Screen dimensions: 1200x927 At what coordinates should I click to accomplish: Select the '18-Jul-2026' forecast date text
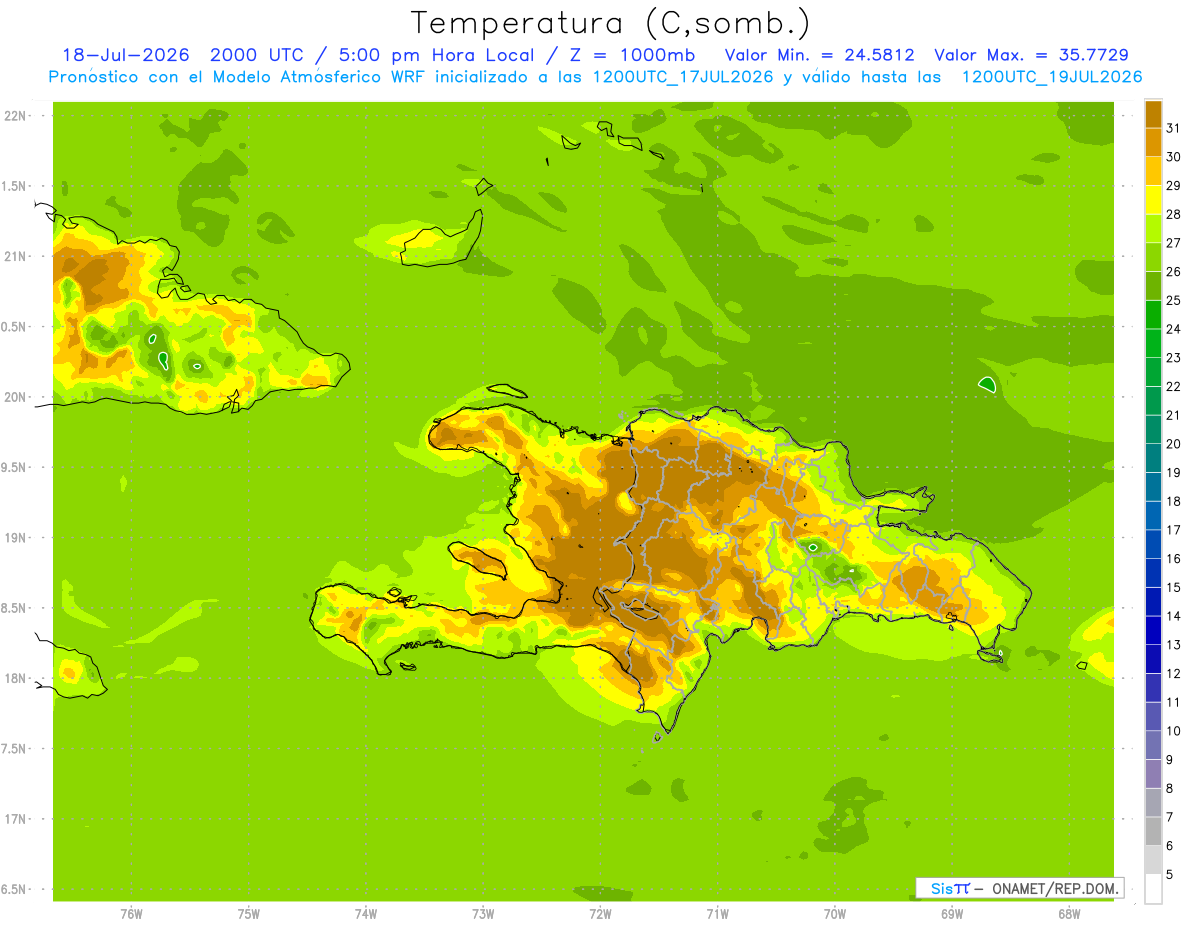pos(126,55)
